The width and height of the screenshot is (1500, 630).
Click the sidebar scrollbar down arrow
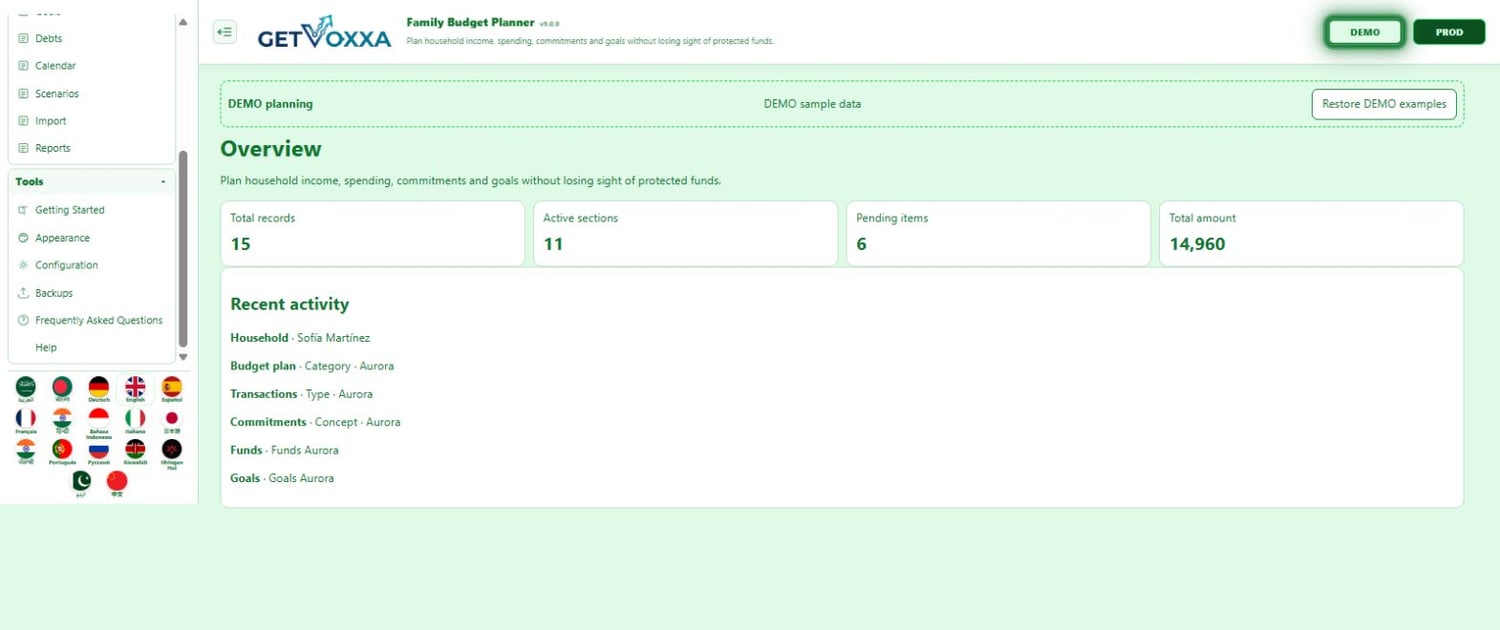182,357
